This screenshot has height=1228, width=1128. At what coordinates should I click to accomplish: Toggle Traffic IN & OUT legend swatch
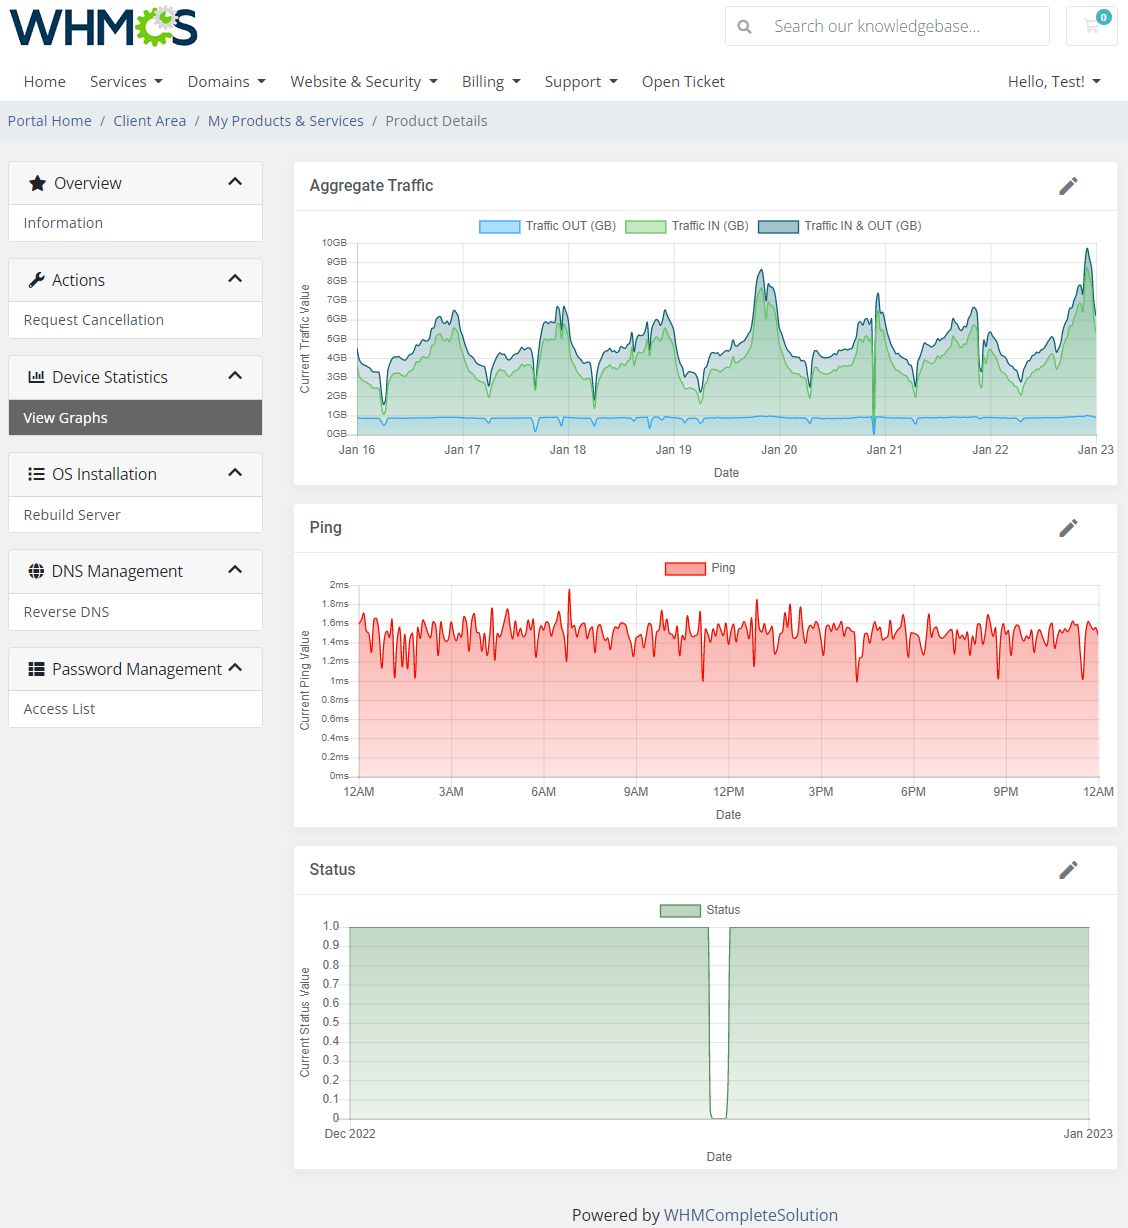[x=778, y=226]
